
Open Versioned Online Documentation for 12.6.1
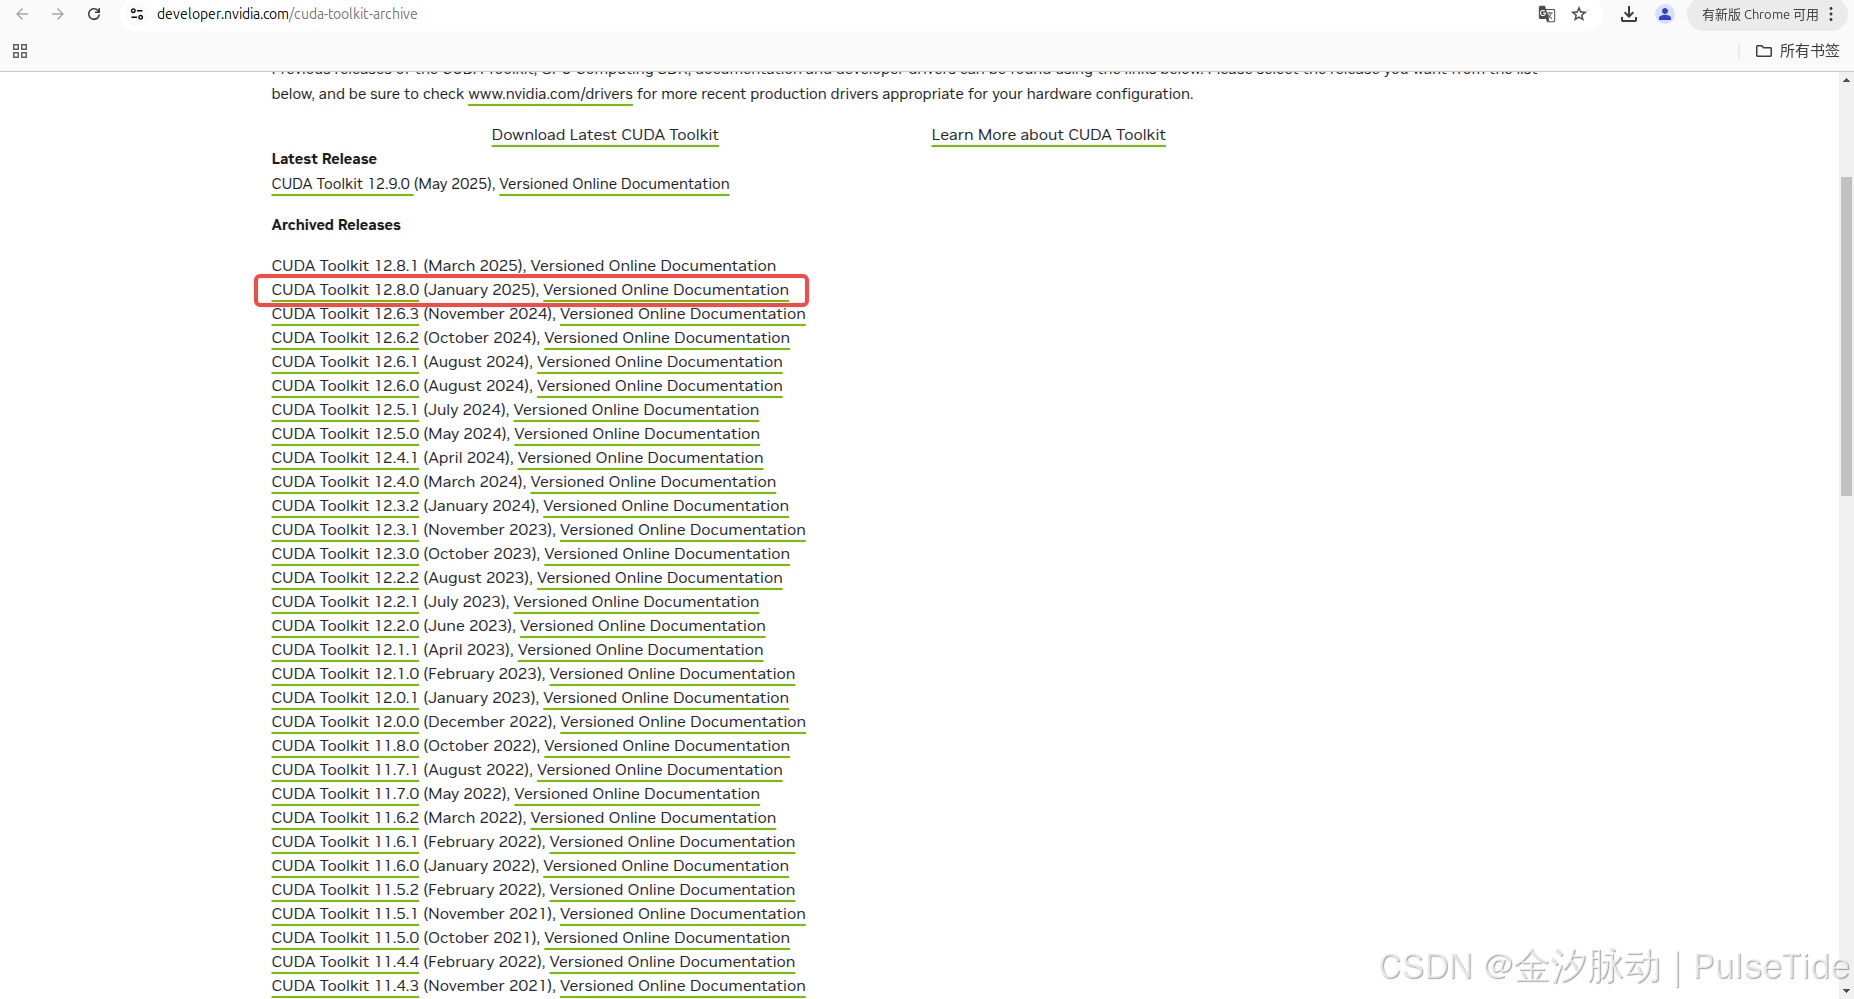pos(660,362)
